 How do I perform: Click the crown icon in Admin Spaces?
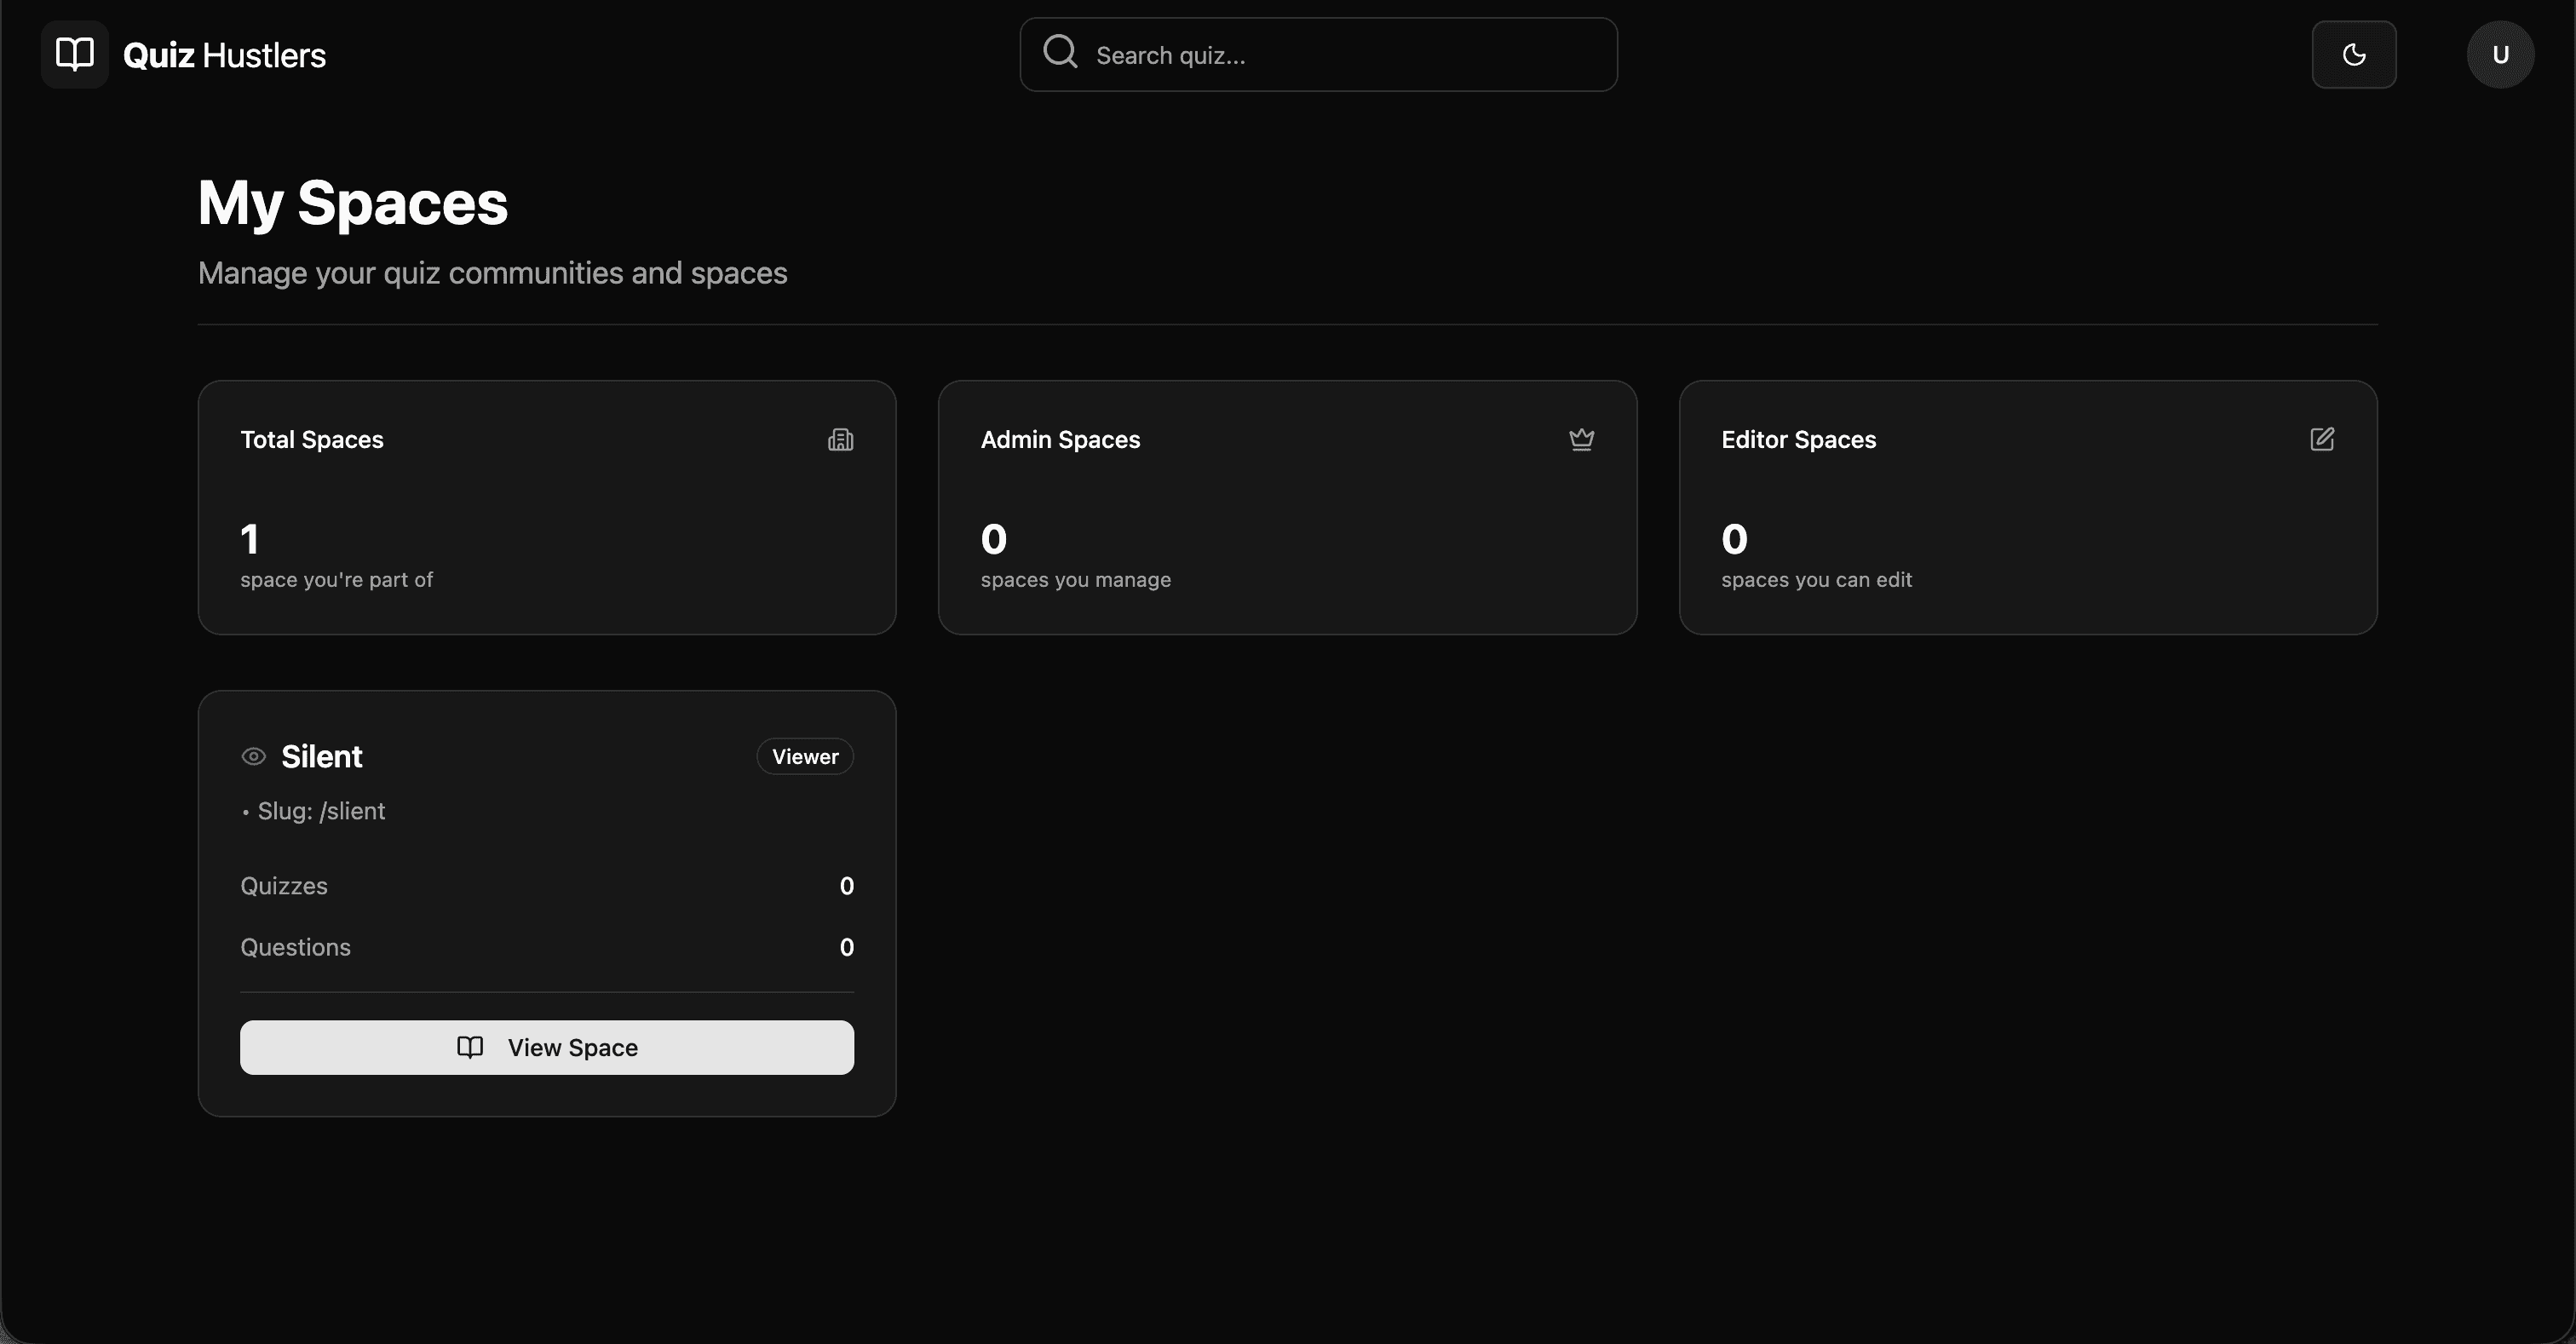click(x=1581, y=440)
